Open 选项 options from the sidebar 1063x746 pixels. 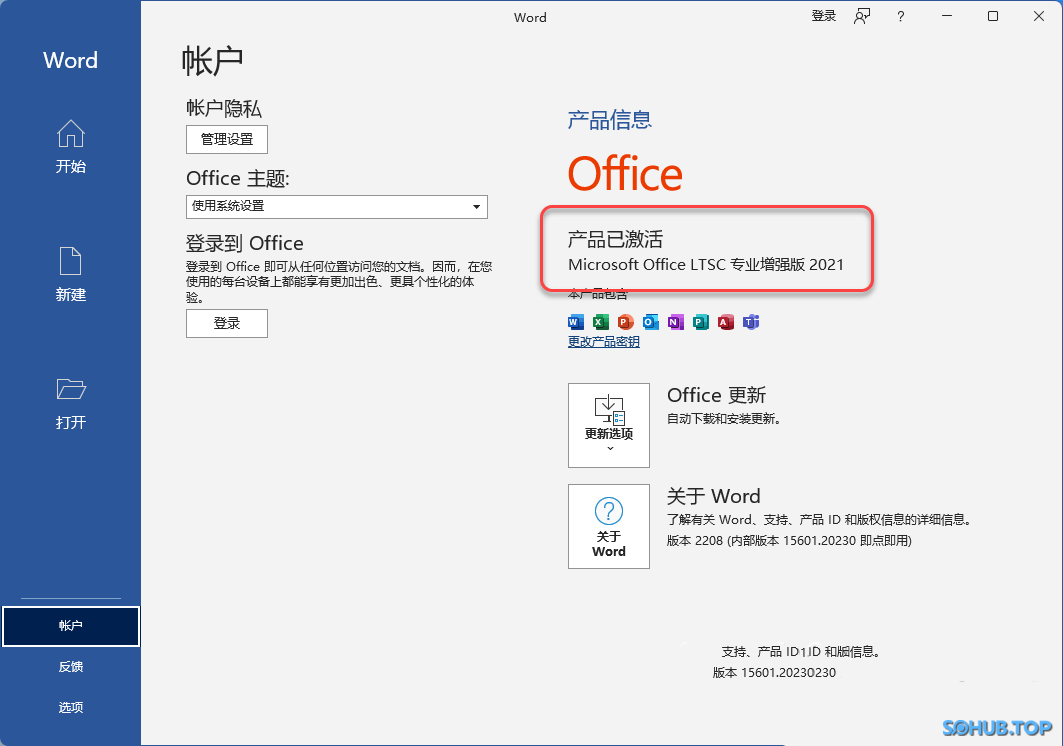(x=71, y=707)
